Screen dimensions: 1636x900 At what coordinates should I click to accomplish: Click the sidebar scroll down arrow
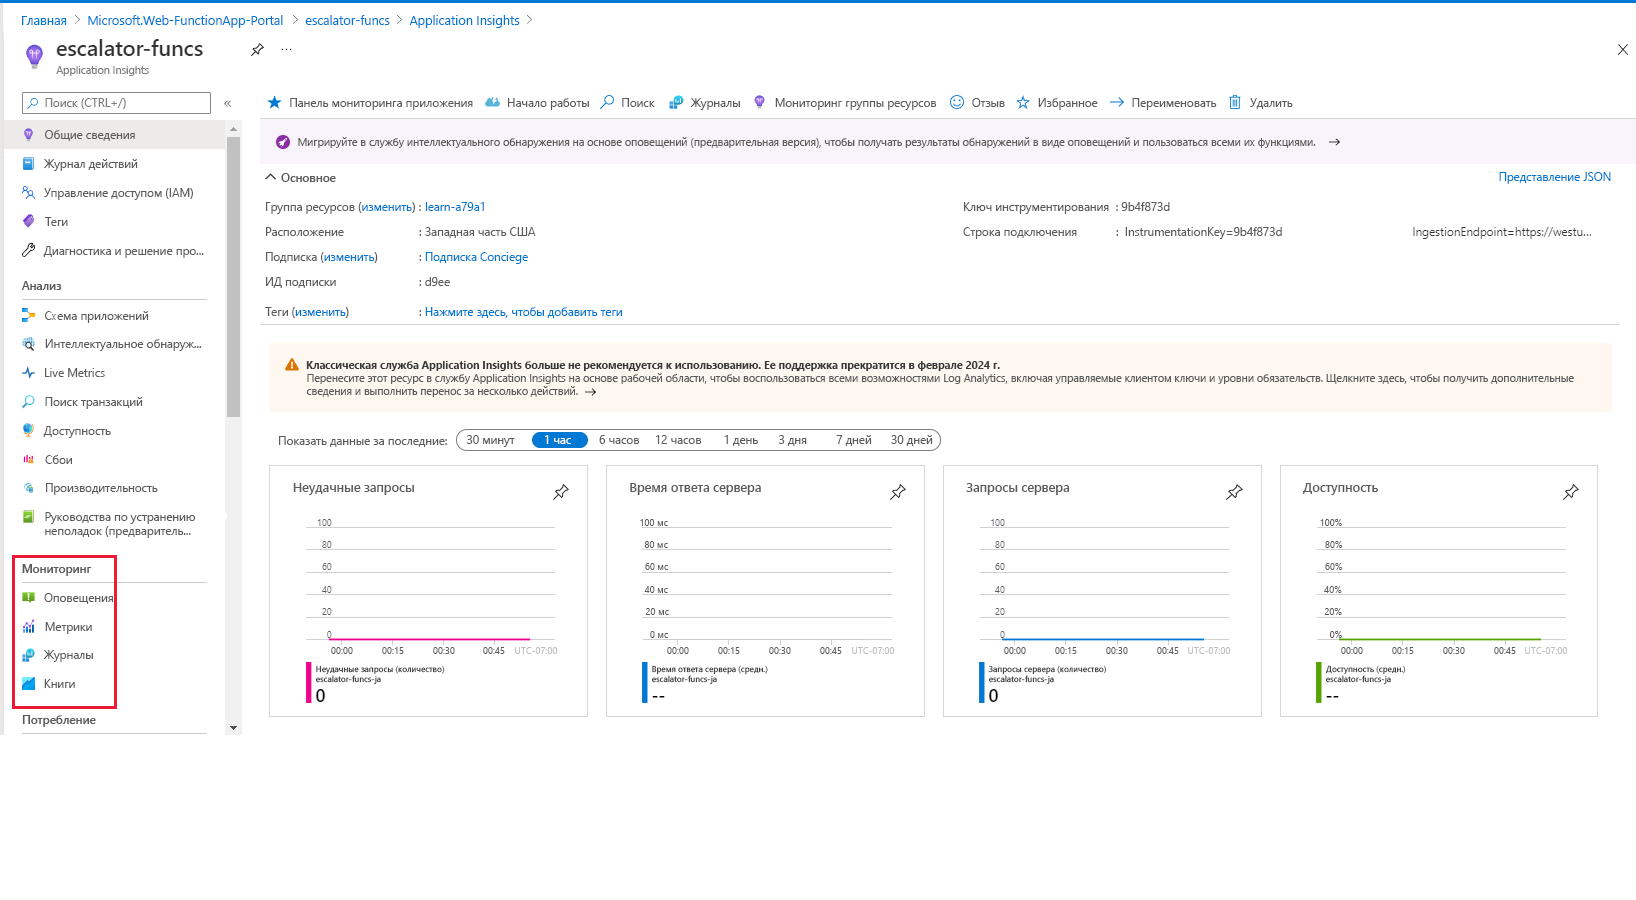(x=234, y=728)
